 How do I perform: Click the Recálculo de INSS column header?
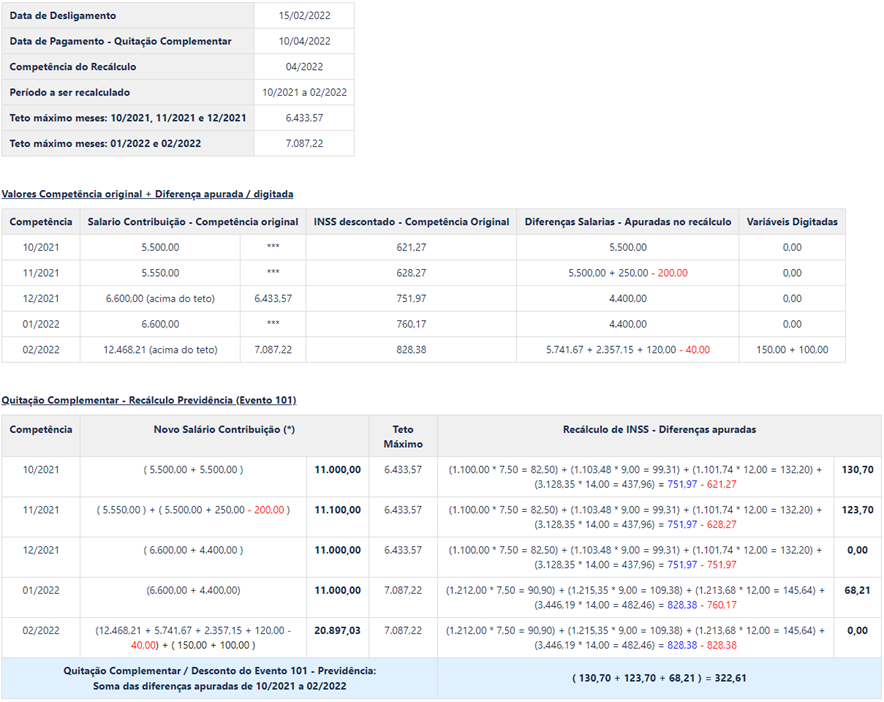click(659, 430)
